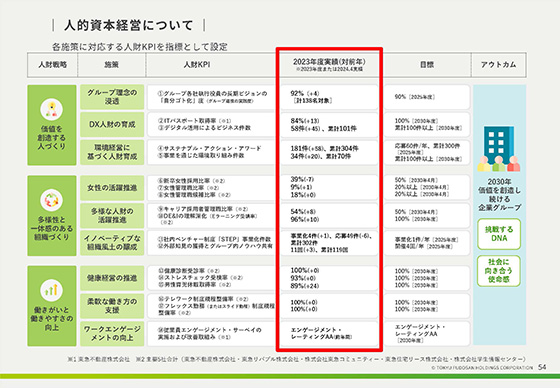Screen dimensions: 560x388
Task: Click the 健康経営の推進 measure cell
Action: [112, 278]
